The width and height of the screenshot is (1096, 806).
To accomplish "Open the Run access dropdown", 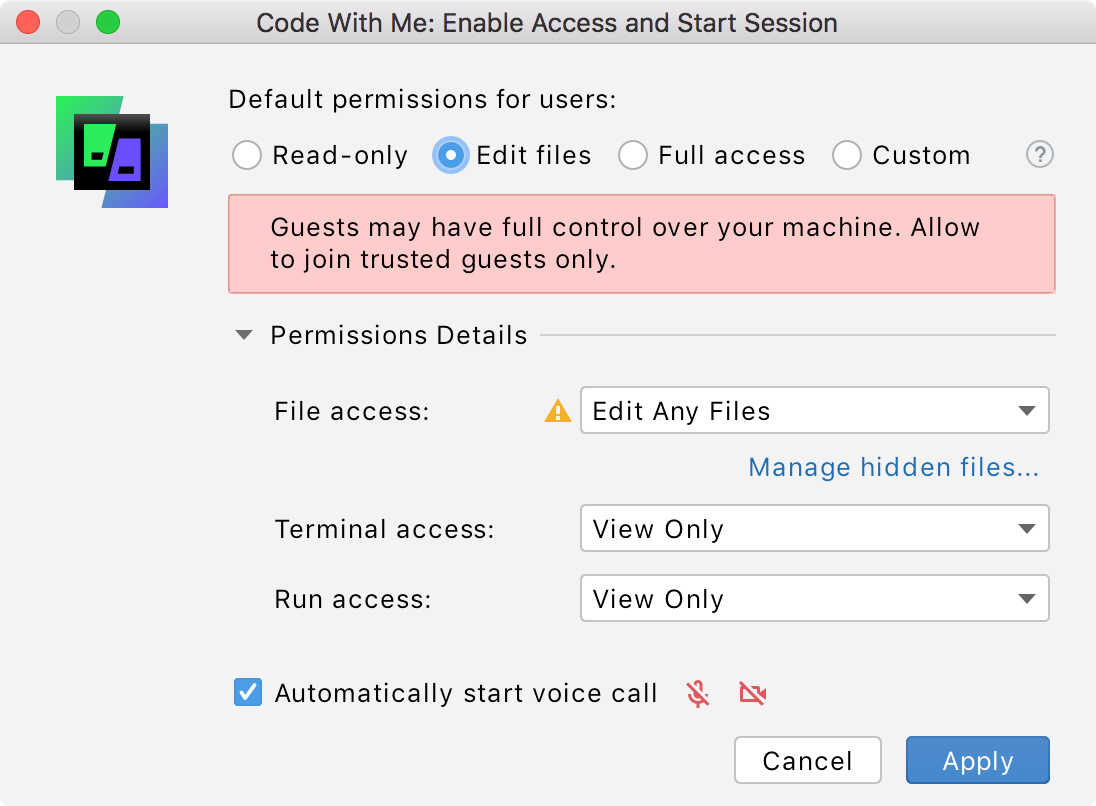I will (814, 598).
